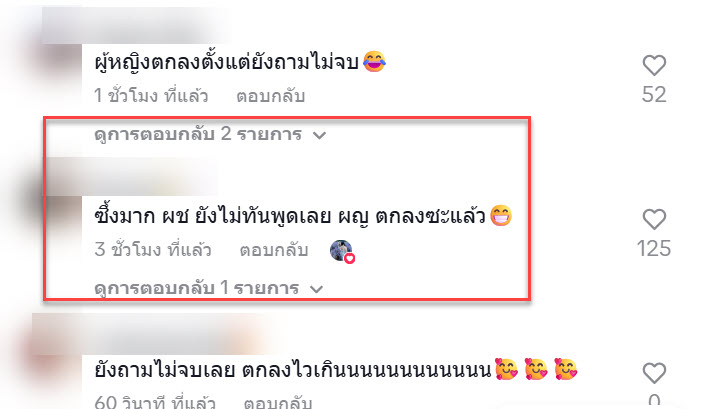701x409 pixels.
Task: Click the chevron beside the 1 reply label
Action: click(316, 289)
